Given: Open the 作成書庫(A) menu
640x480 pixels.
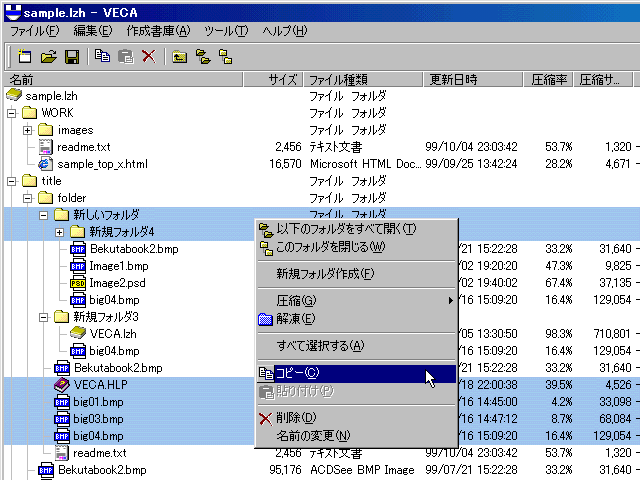Looking at the screenshot, I should 158,31.
